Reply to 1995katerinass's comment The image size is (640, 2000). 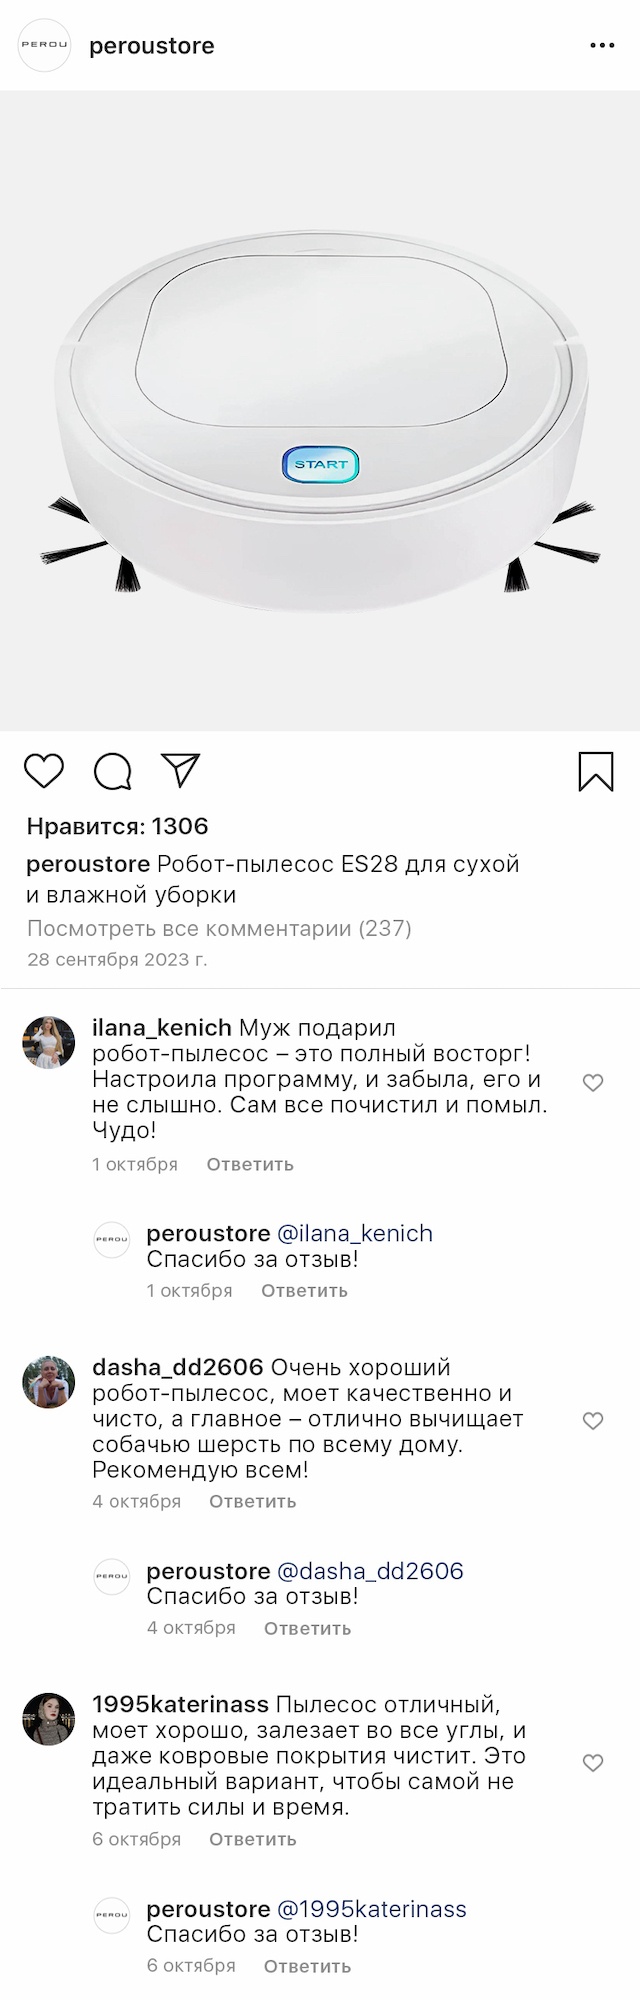click(252, 1839)
